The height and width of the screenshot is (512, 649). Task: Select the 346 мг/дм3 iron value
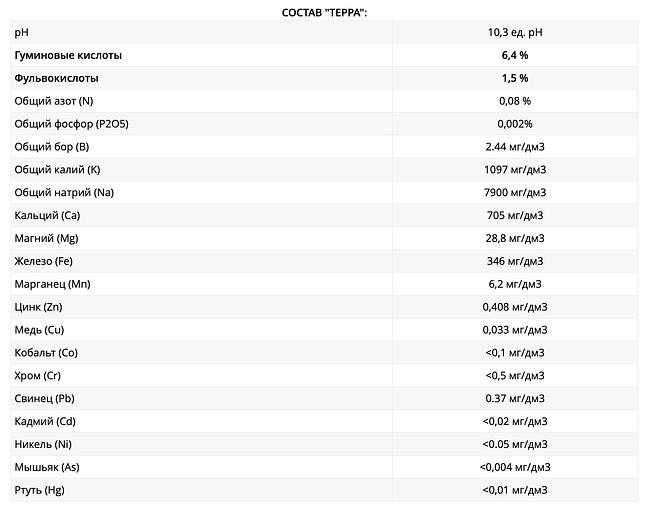pos(515,261)
